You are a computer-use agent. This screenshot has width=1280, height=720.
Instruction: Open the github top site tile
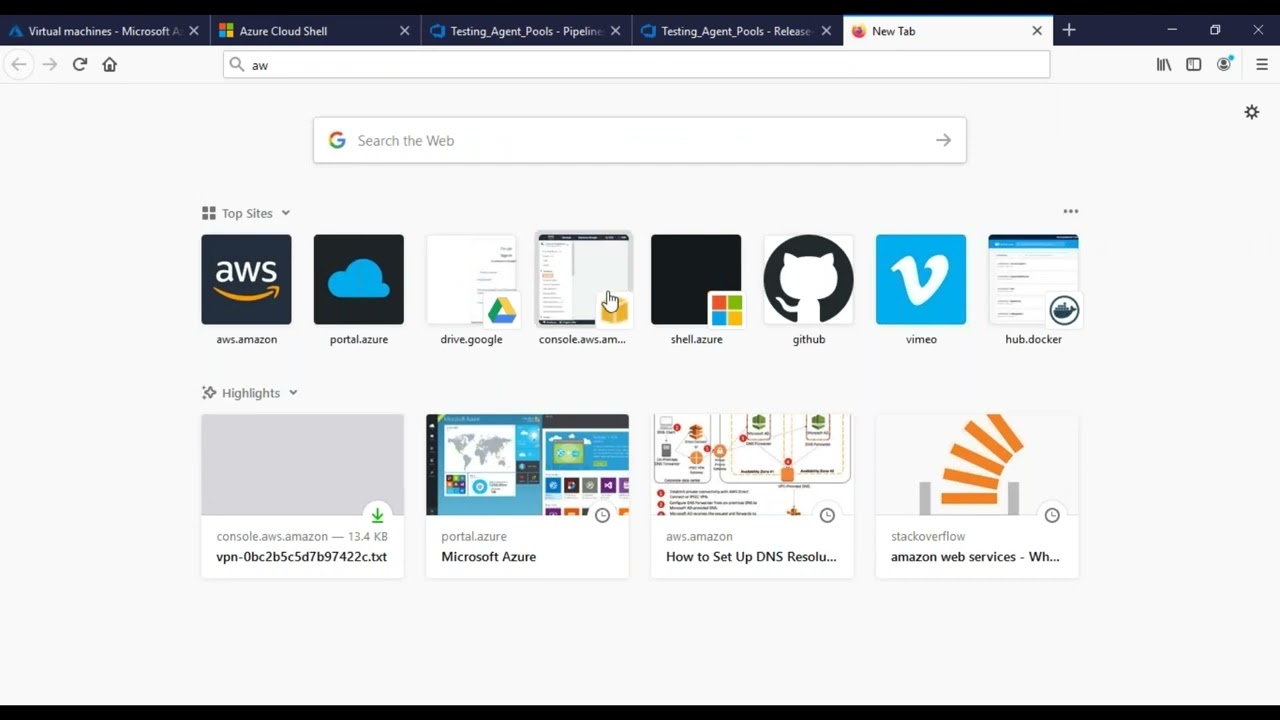[809, 280]
